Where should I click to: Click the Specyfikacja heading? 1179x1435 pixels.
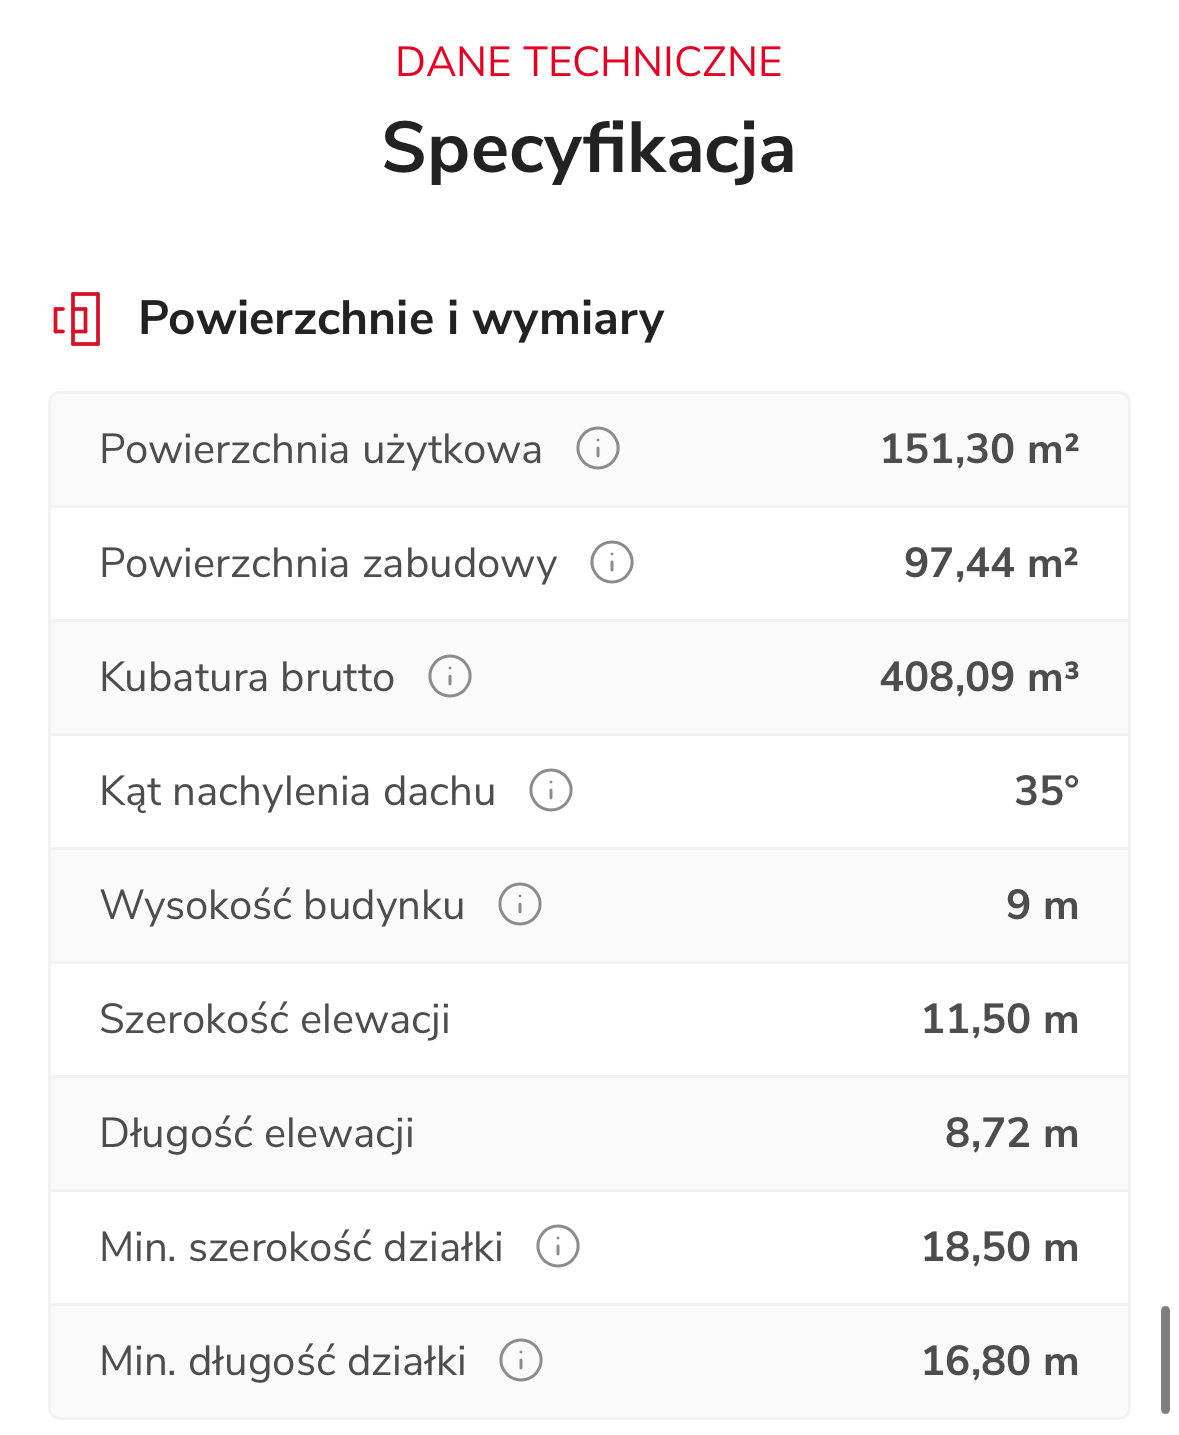click(588, 149)
